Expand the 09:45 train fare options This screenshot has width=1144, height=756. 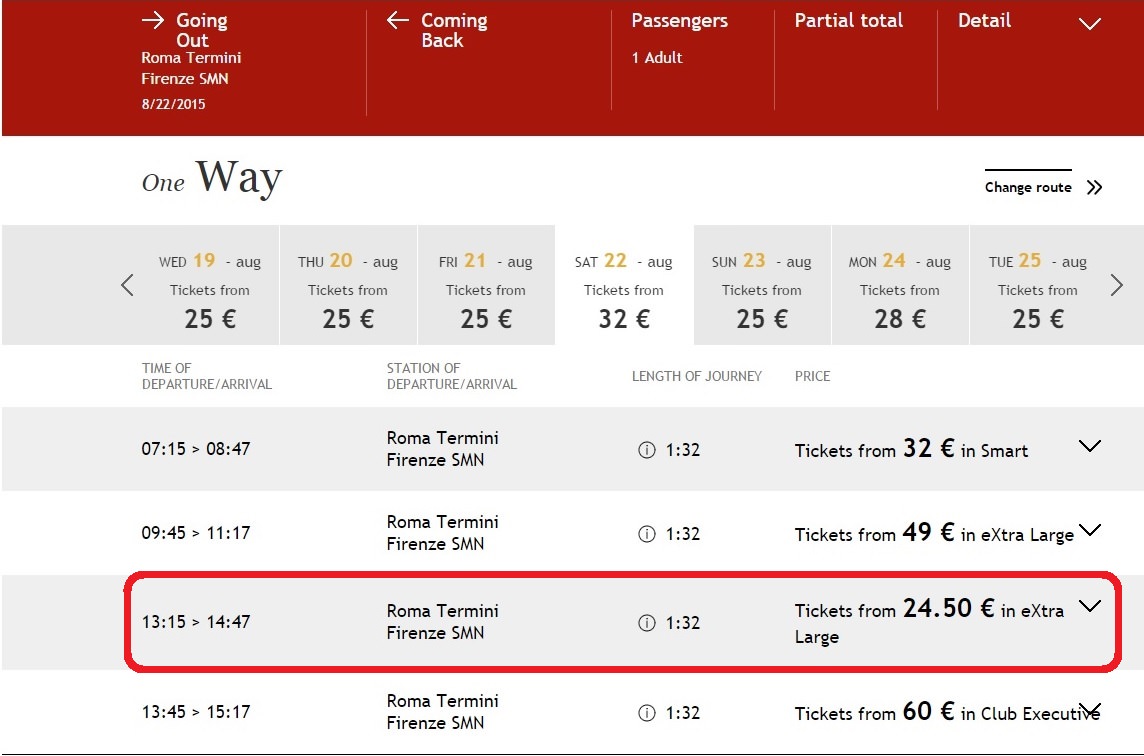(x=1089, y=530)
